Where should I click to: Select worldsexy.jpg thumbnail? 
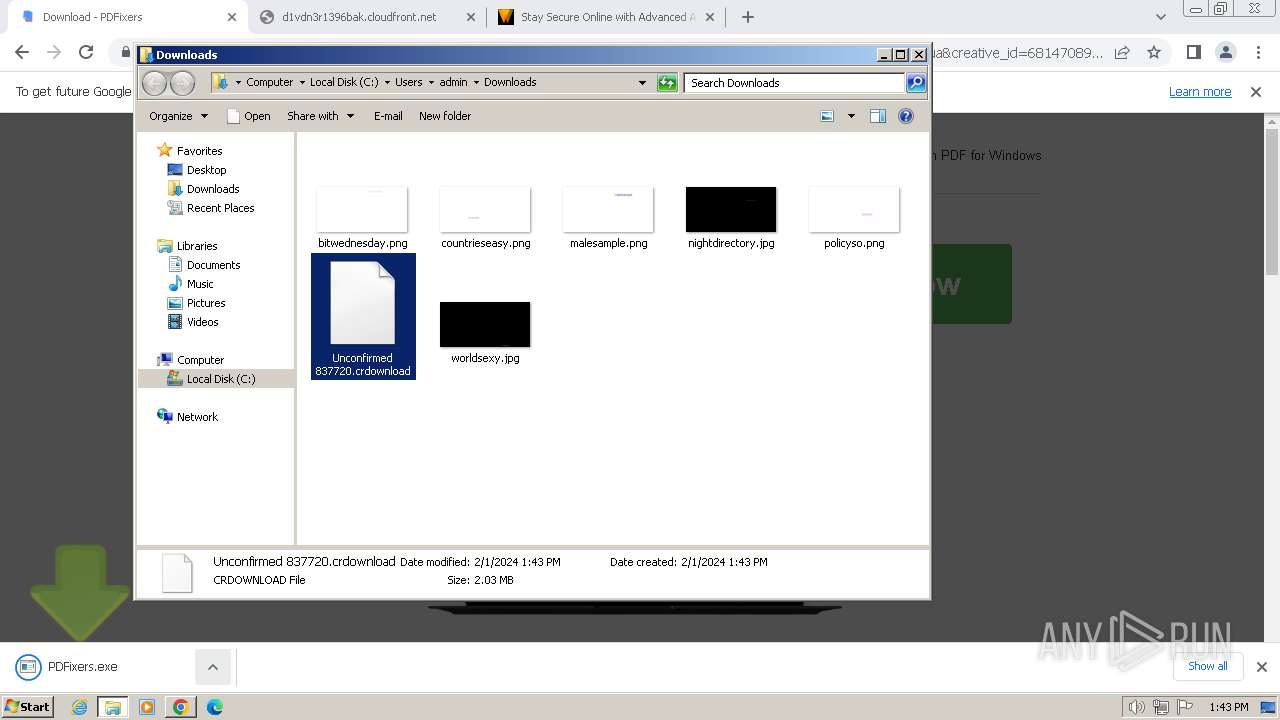pyautogui.click(x=485, y=325)
